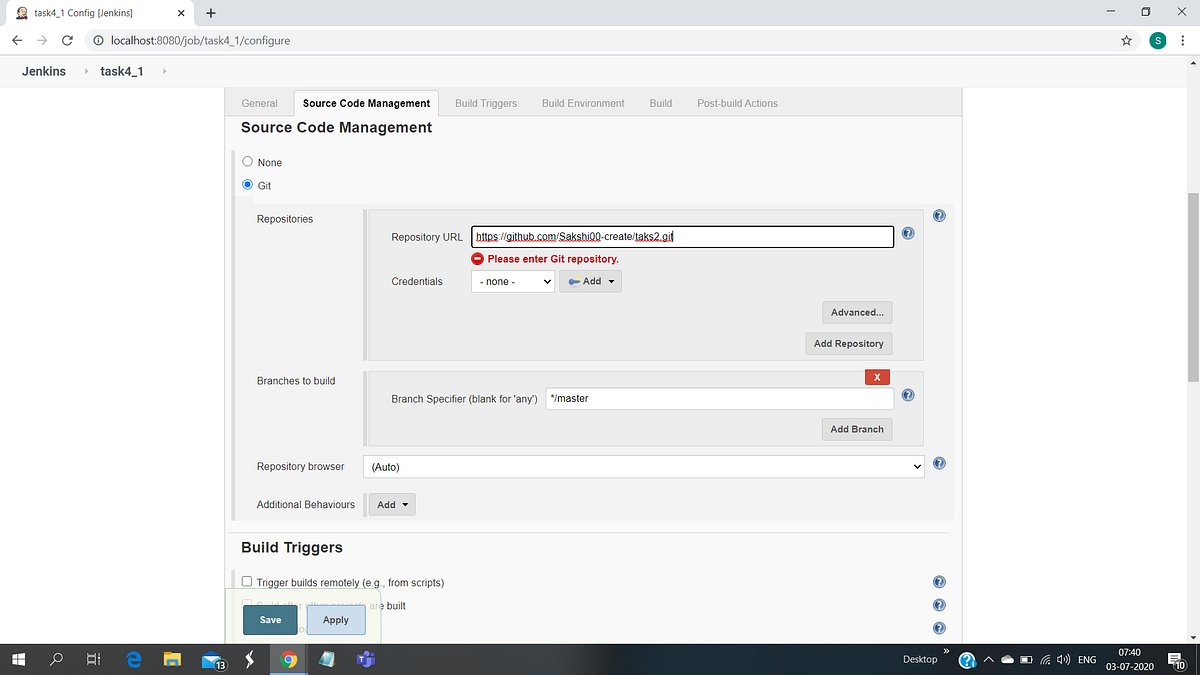Image resolution: width=1200 pixels, height=675 pixels.
Task: Open the Post-build Actions tab
Action: (x=737, y=103)
